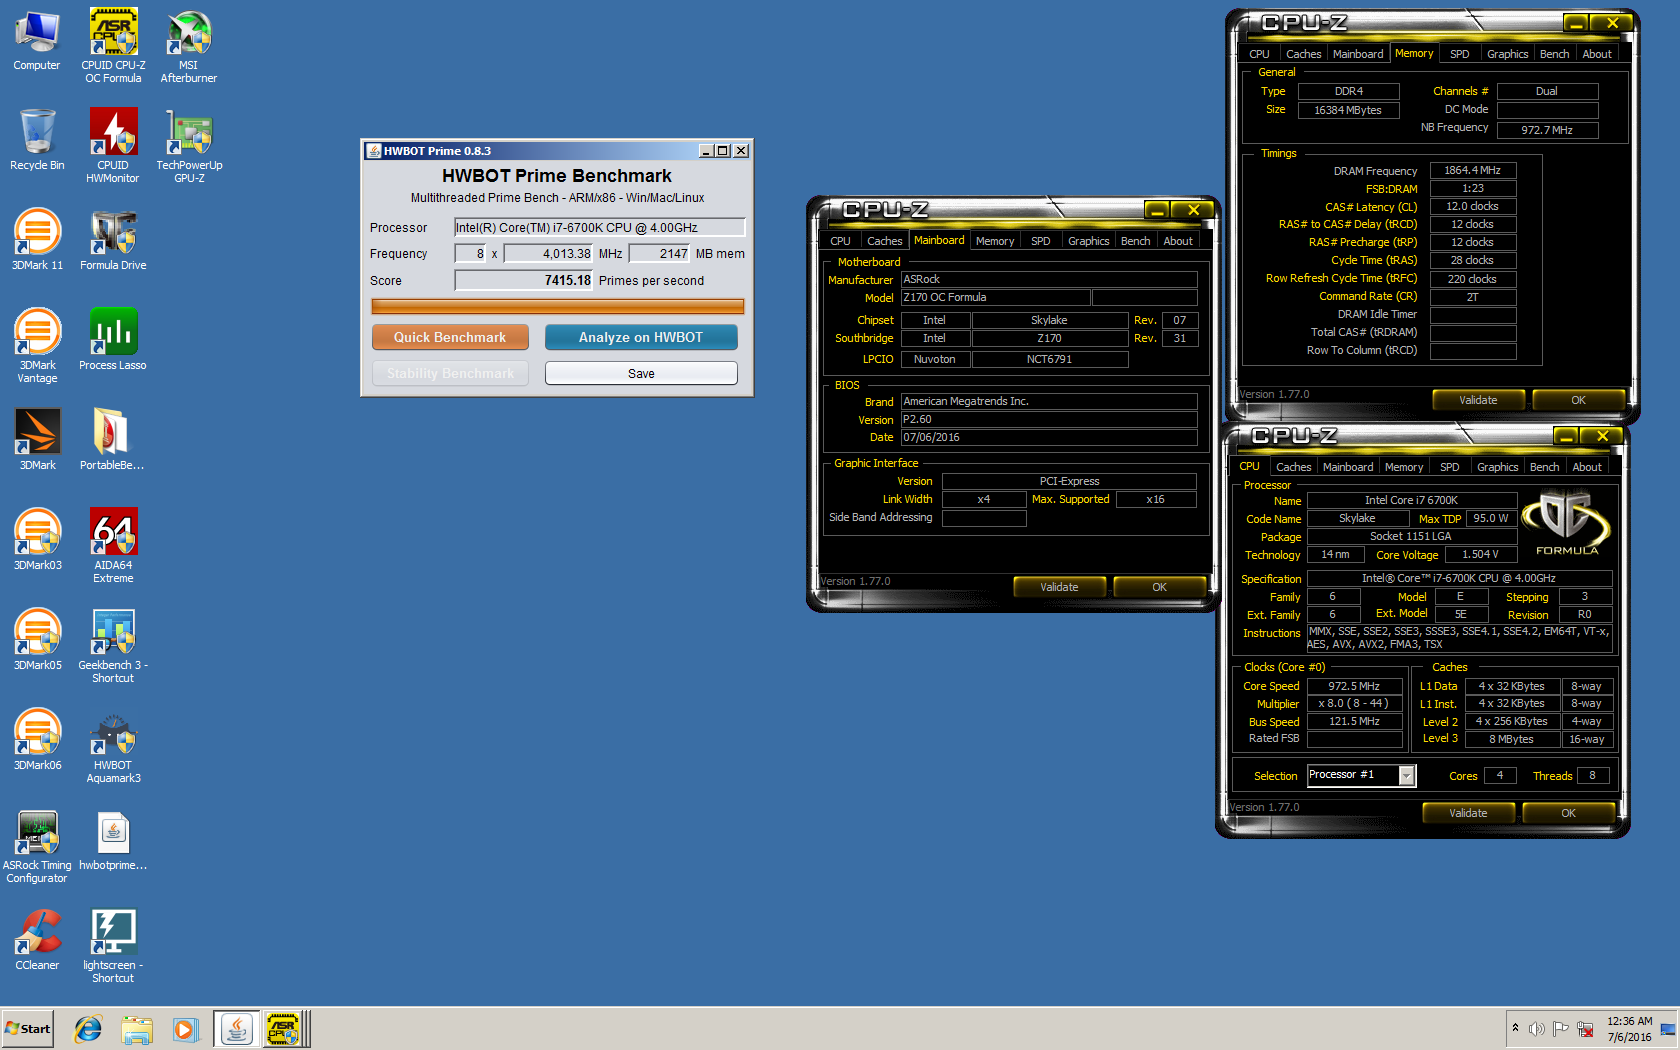Viewport: 1680px width, 1050px height.
Task: Launch Process Lasso shortcut
Action: (x=113, y=340)
